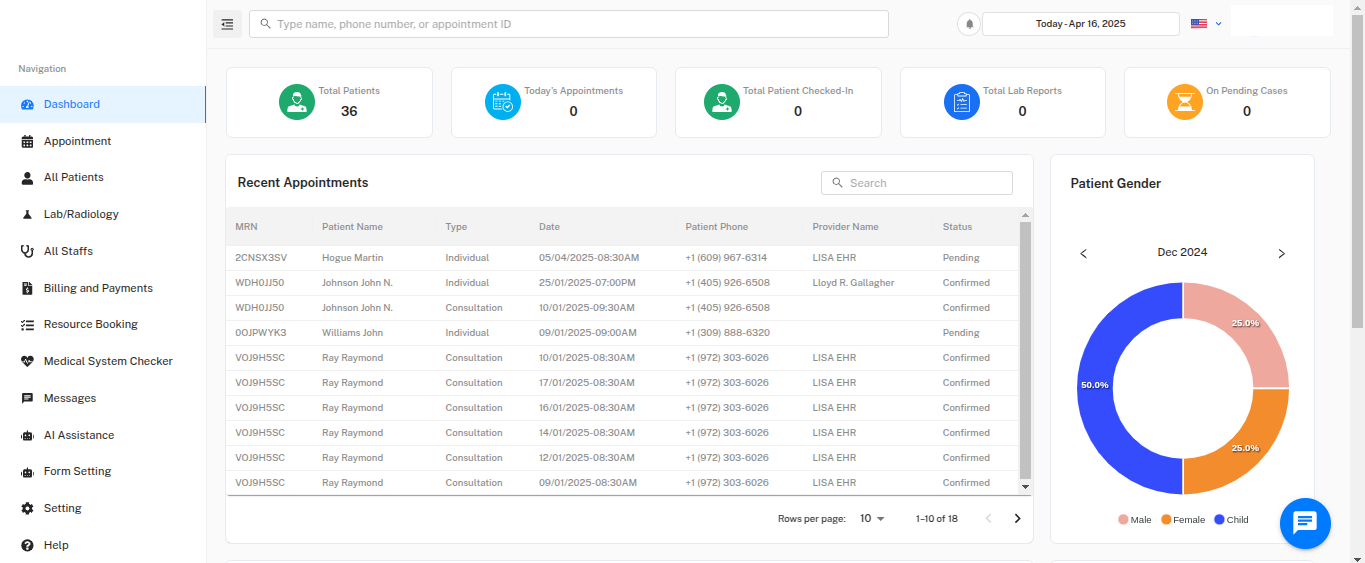The width and height of the screenshot is (1365, 563).
Task: Toggle the Male legend item in chart
Action: [x=1135, y=520]
